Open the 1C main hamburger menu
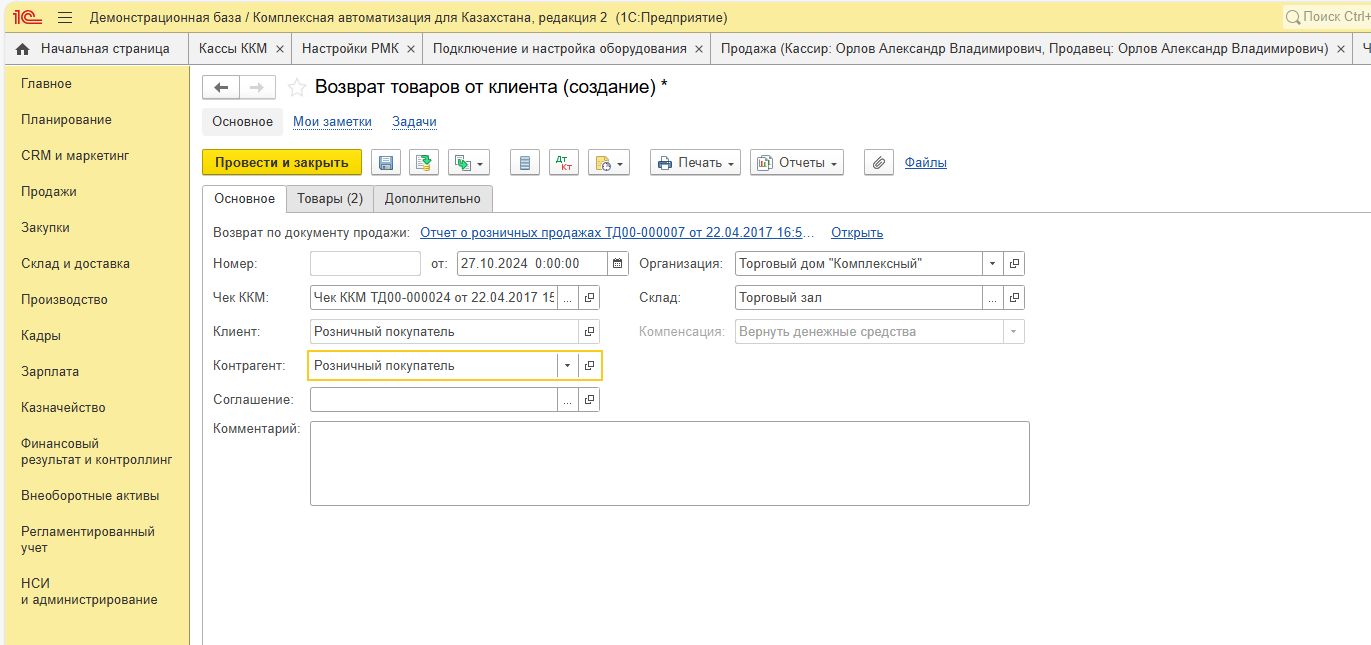The image size is (1371, 645). coord(65,18)
